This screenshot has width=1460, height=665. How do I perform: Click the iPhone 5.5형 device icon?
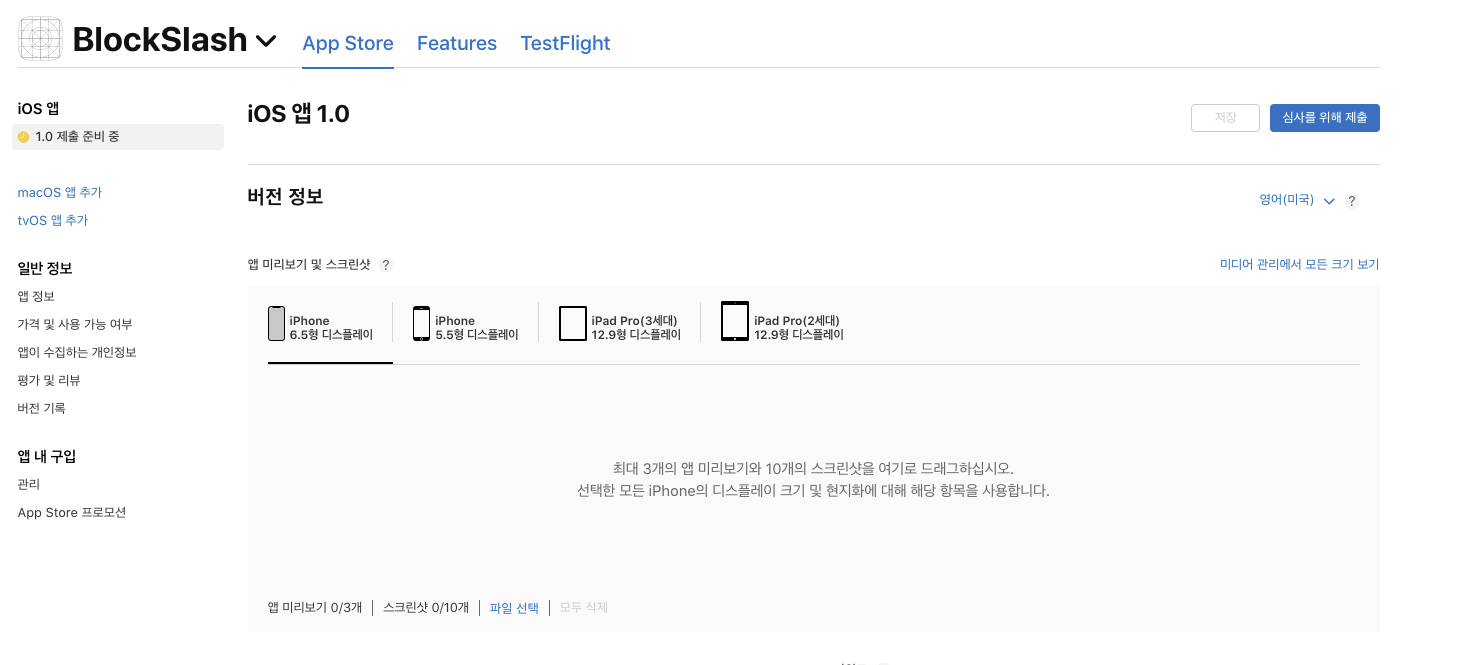[x=422, y=324]
